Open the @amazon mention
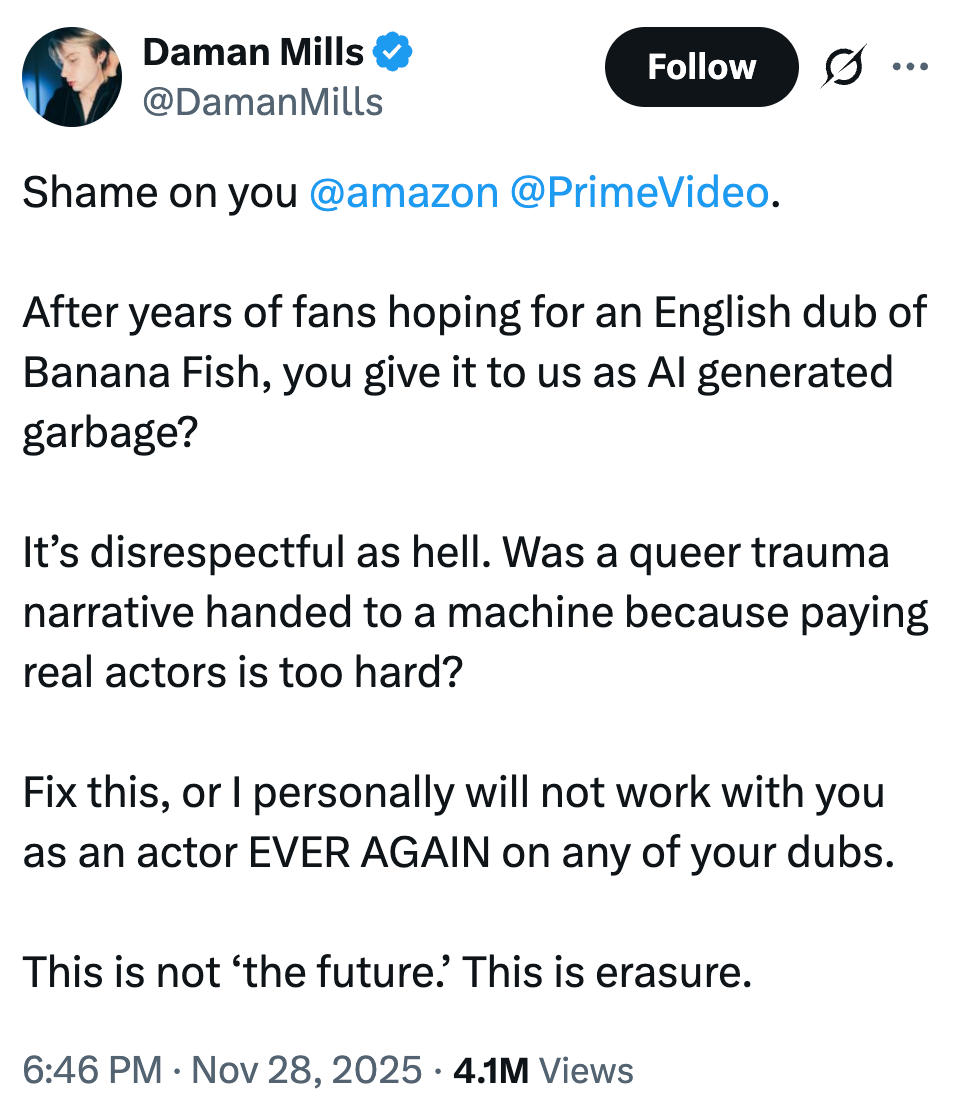Screen dimensions: 956x1120 coord(404,193)
